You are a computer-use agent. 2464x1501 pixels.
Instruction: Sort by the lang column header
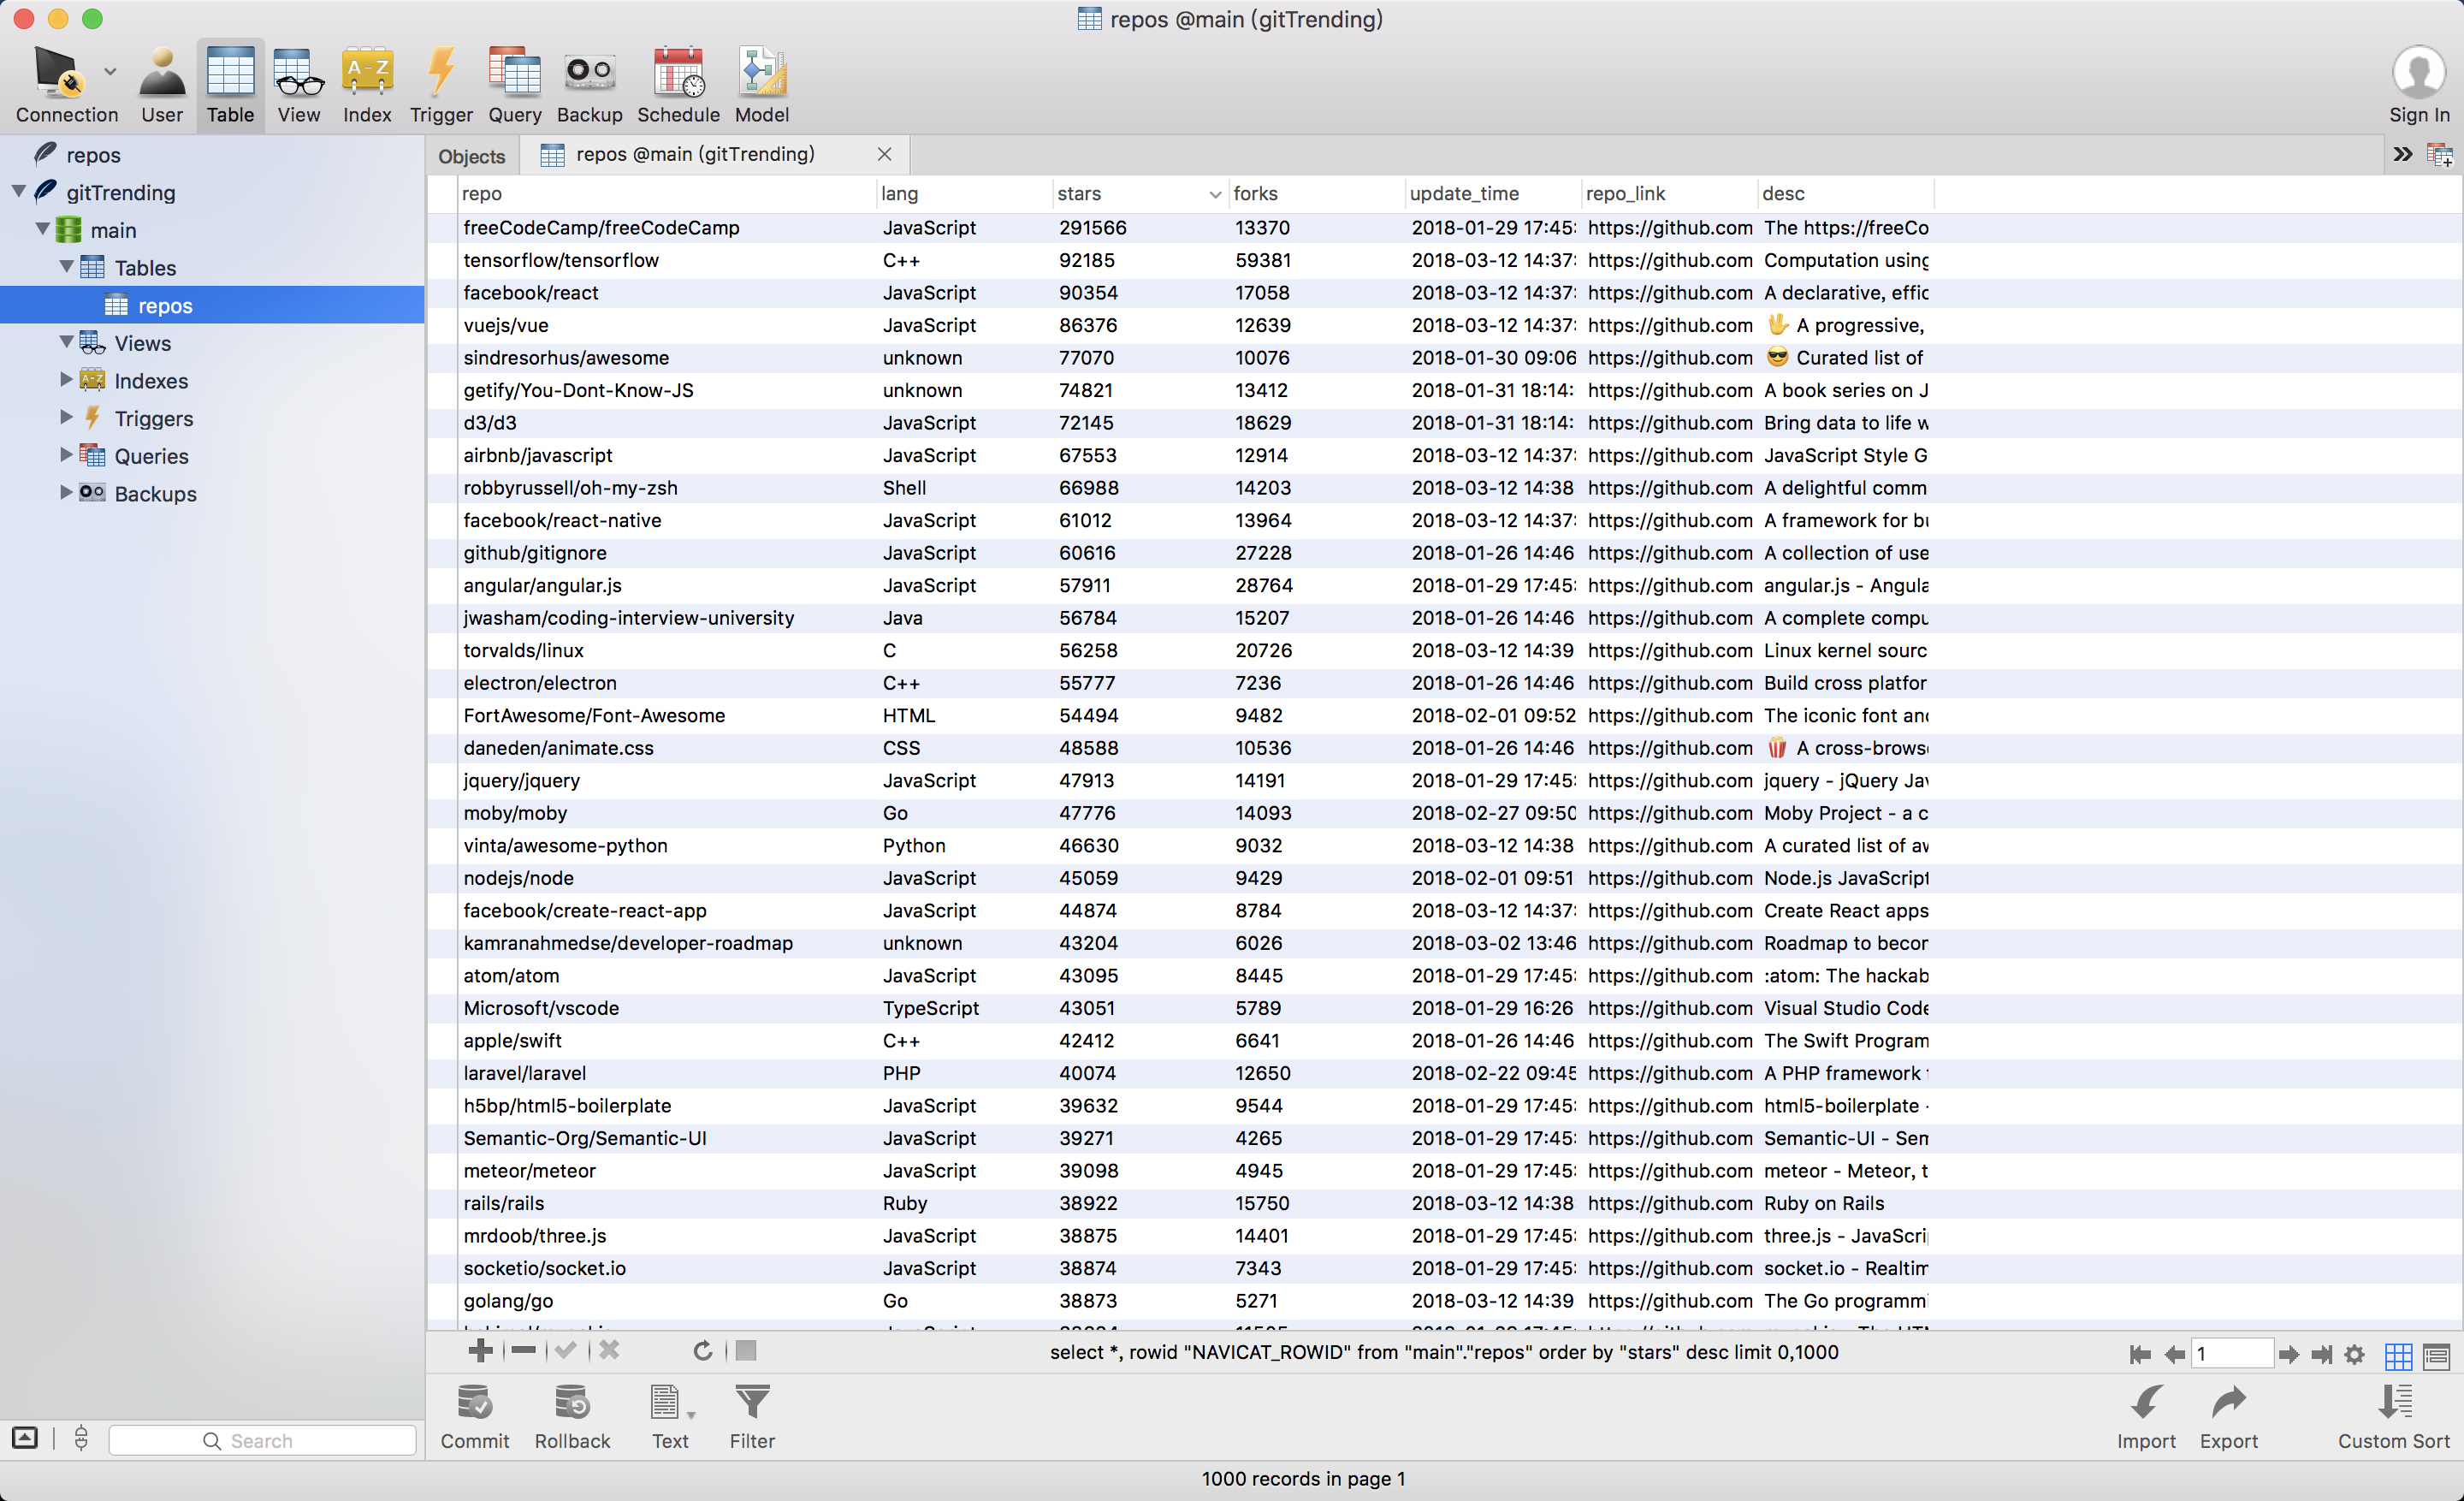coord(965,194)
